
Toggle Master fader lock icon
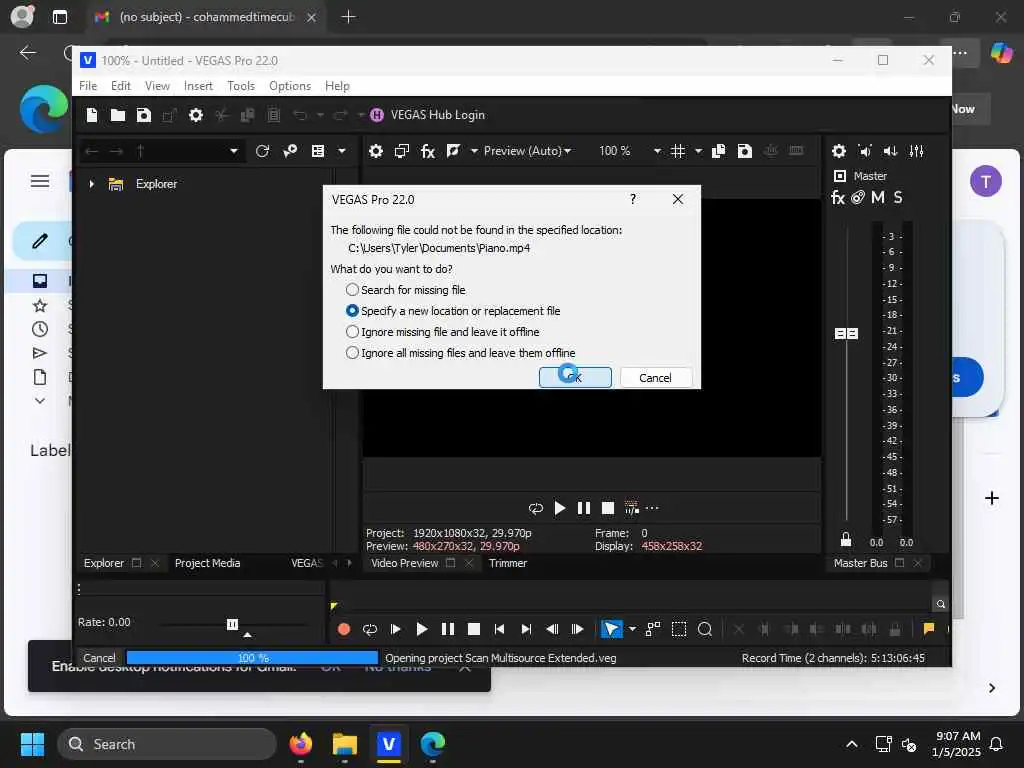click(x=846, y=539)
